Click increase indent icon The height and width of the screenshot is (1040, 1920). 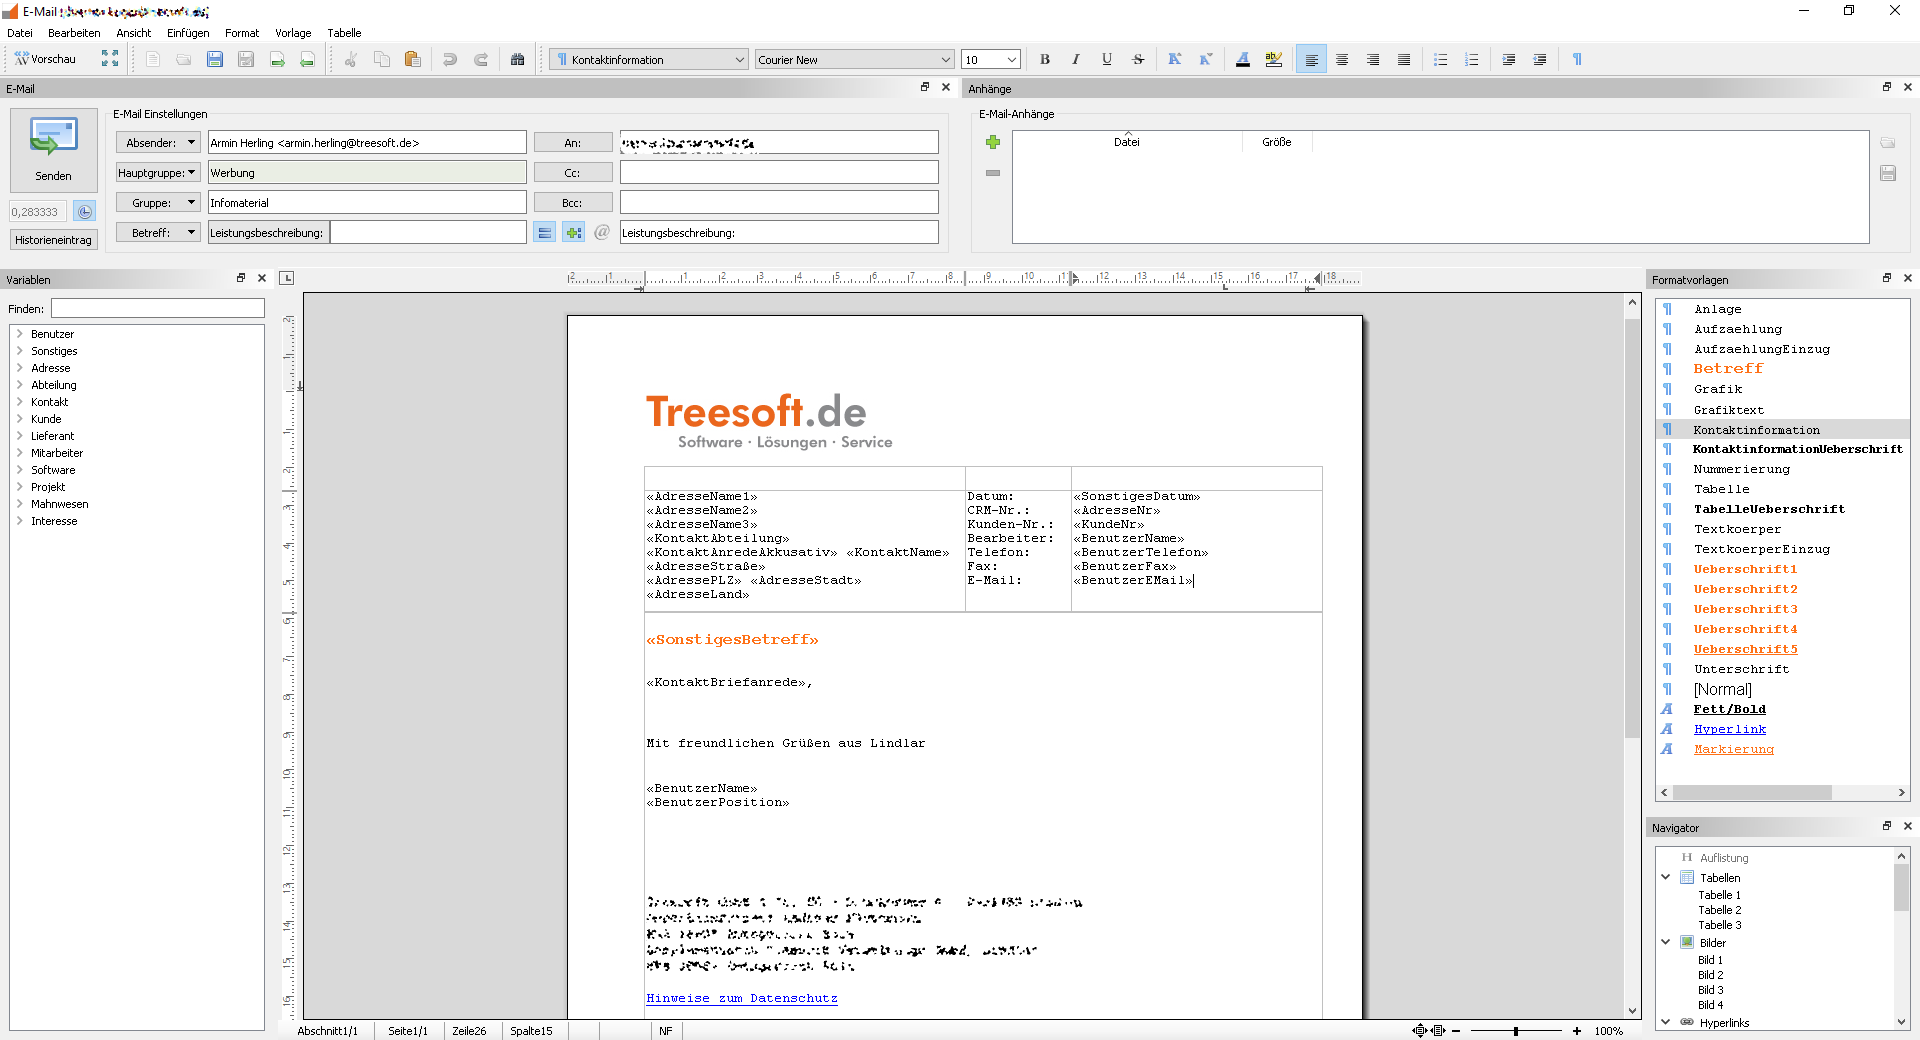click(x=1509, y=59)
